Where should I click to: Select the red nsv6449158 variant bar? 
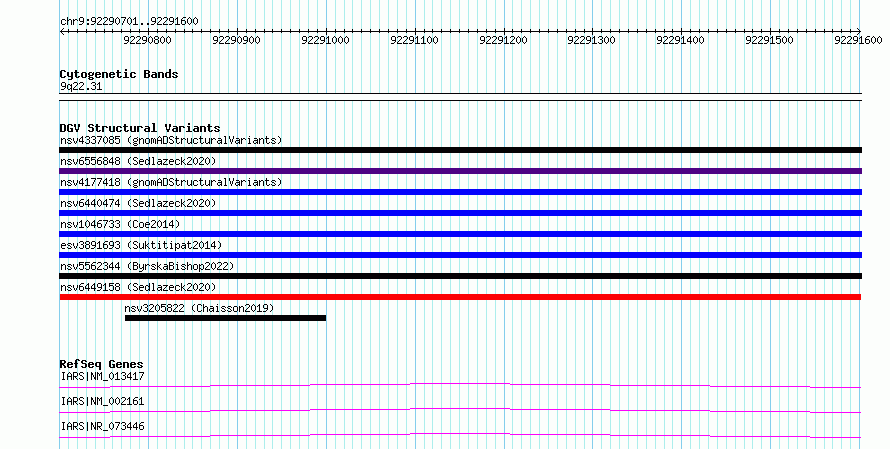[x=460, y=297]
